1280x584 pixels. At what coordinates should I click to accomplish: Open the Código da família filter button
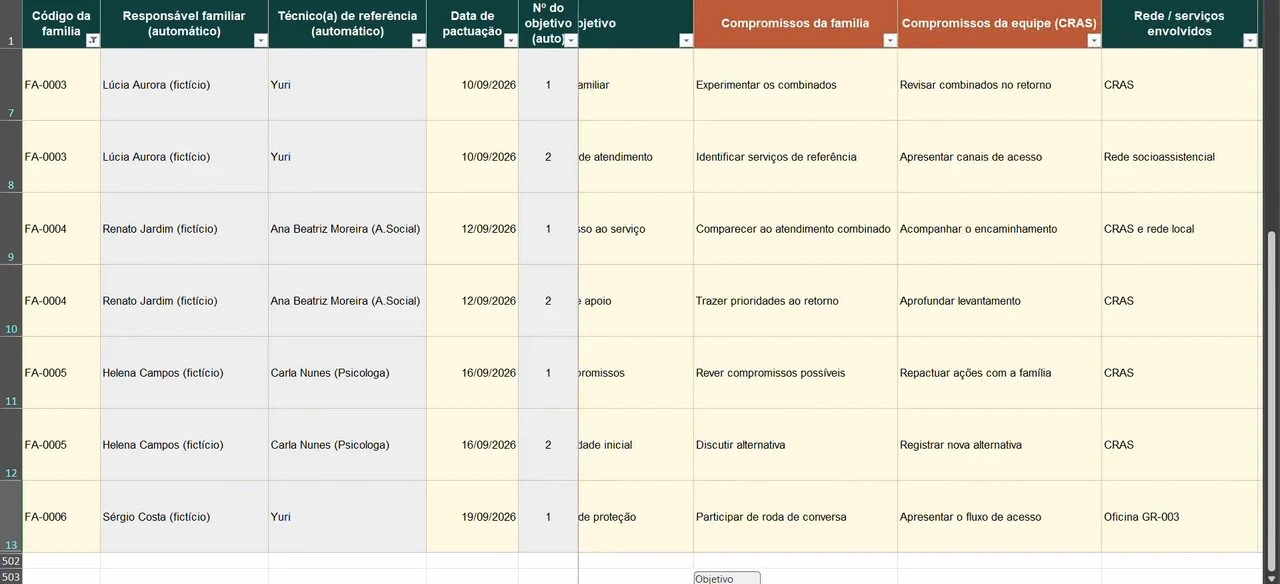click(93, 41)
